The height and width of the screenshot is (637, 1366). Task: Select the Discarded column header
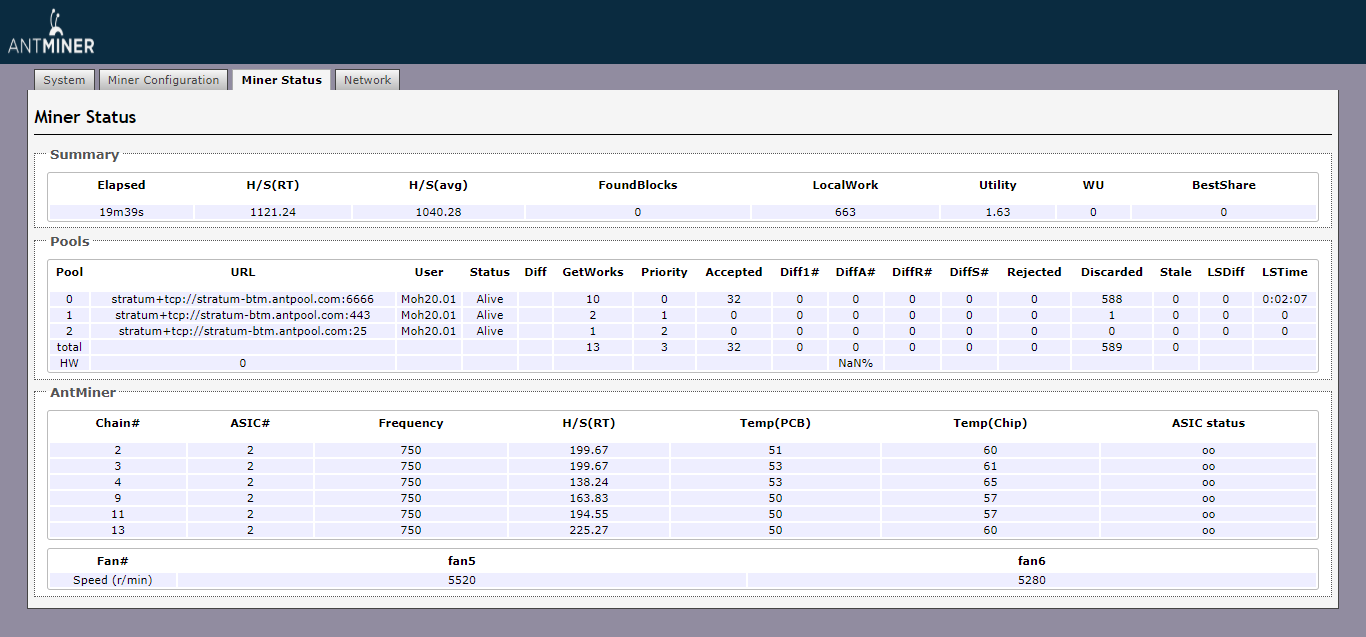coord(1111,272)
